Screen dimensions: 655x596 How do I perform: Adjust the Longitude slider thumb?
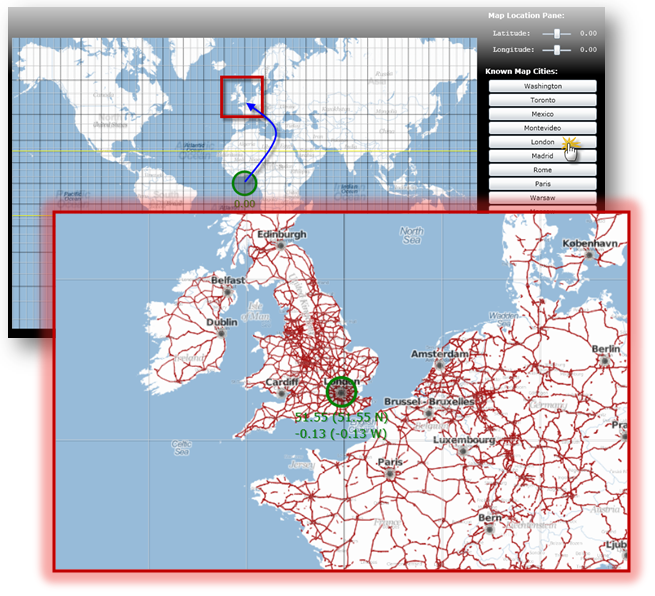[x=557, y=50]
